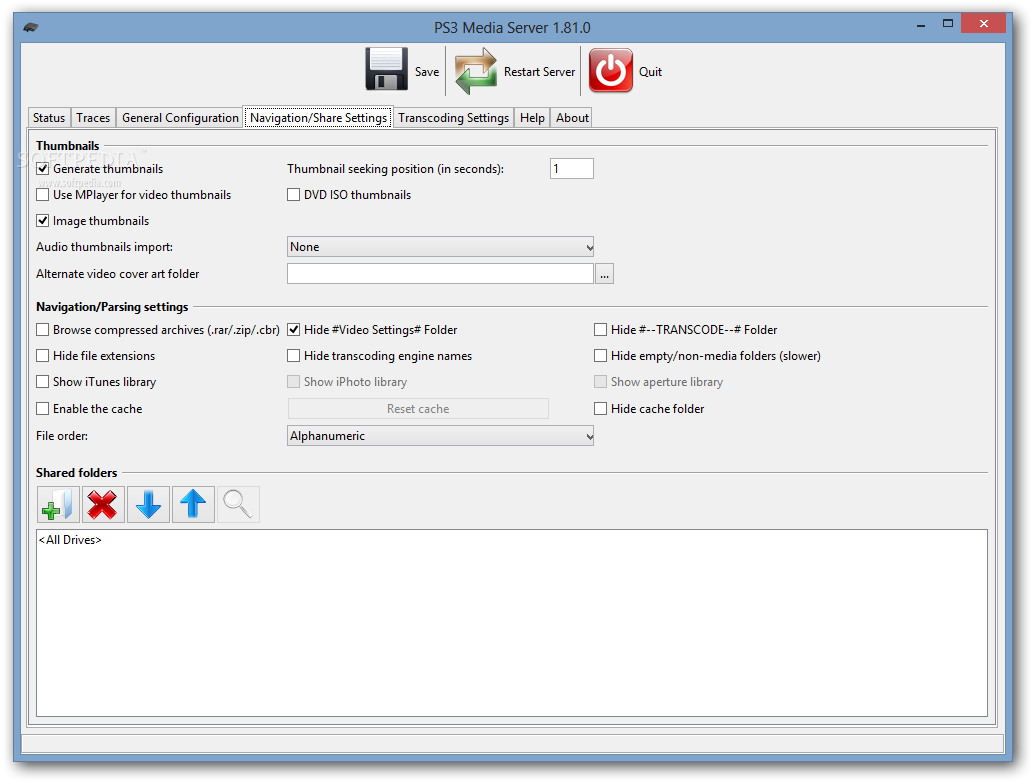The height and width of the screenshot is (782, 1033).
Task: Uncheck Generate thumbnails
Action: click(43, 169)
